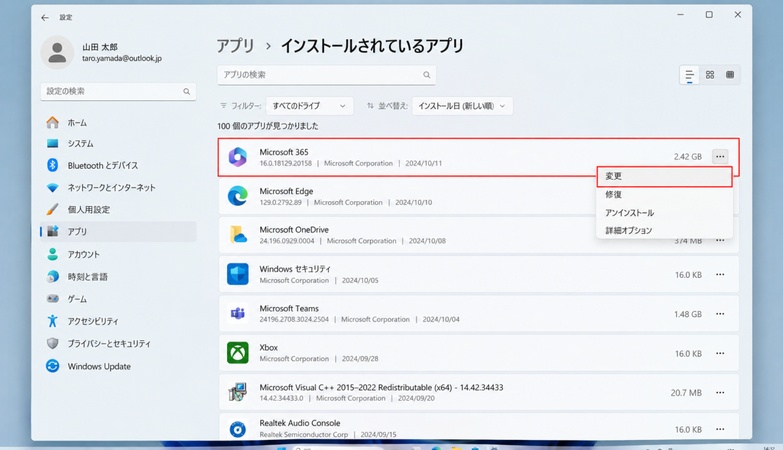Screen dimensions: 783x450
Task: Select the Microsoft Edge app name
Action: click(x=286, y=191)
